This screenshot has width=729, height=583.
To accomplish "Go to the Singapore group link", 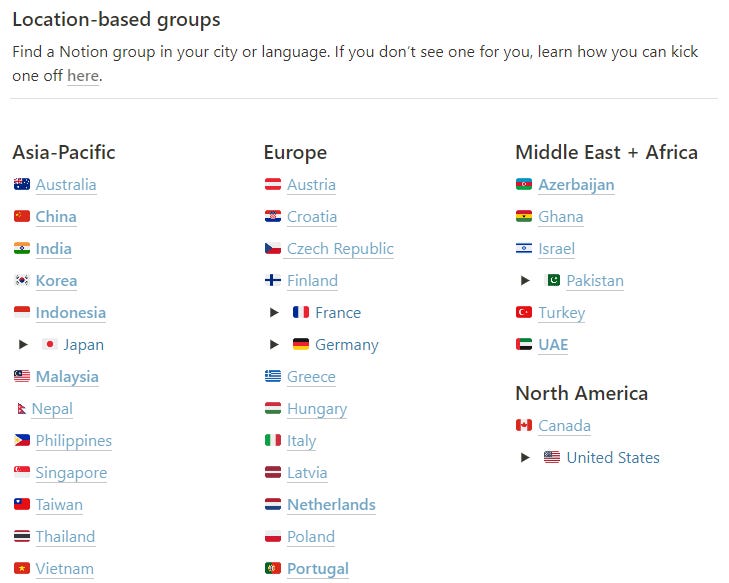I will click(x=71, y=473).
